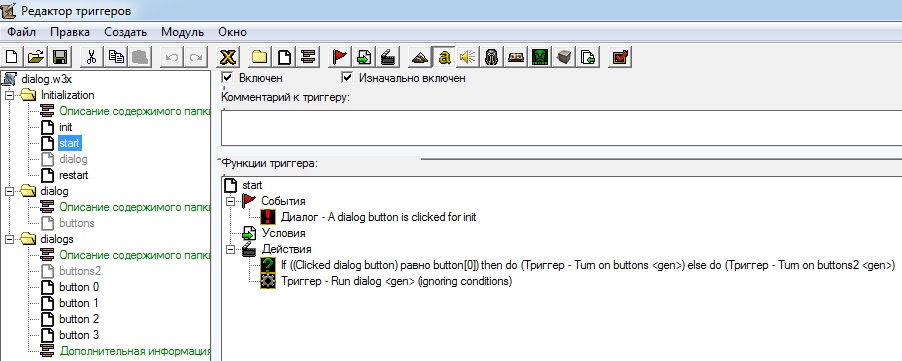902x361 pixels.
Task: Open Campaign Editor icon
Action: click(x=516, y=57)
